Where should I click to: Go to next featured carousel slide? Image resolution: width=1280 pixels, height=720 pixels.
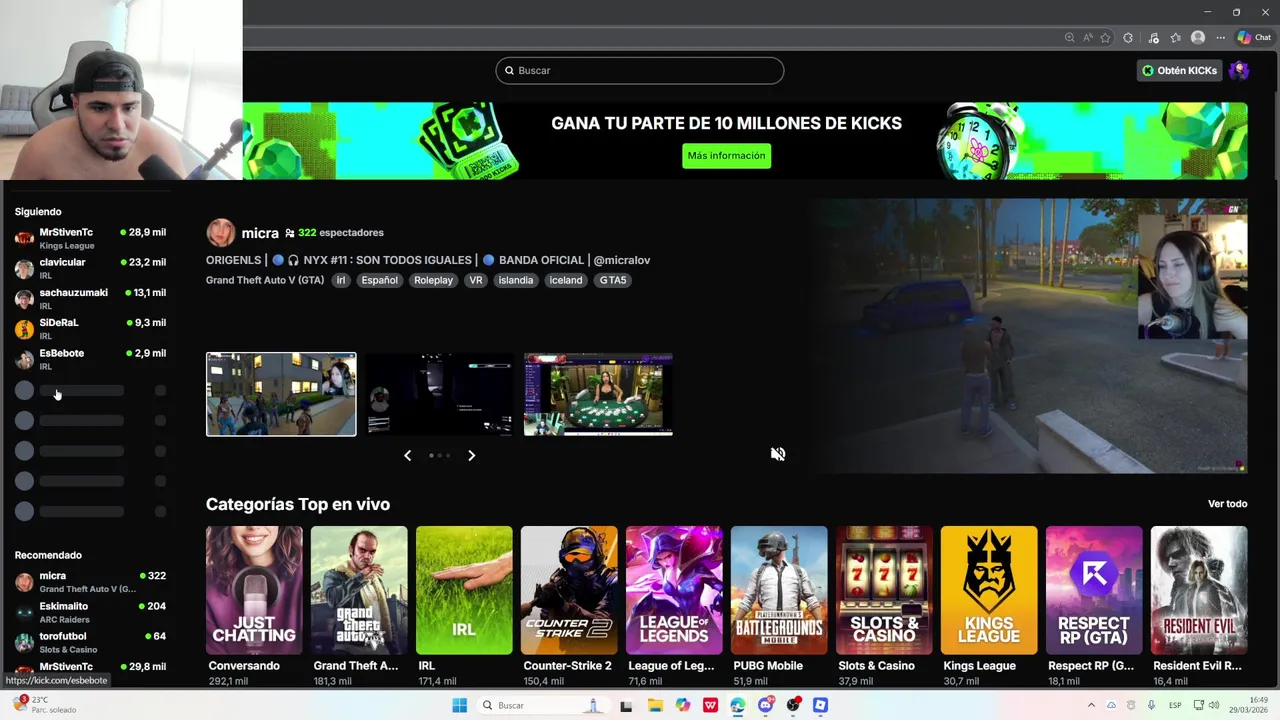[x=472, y=455]
